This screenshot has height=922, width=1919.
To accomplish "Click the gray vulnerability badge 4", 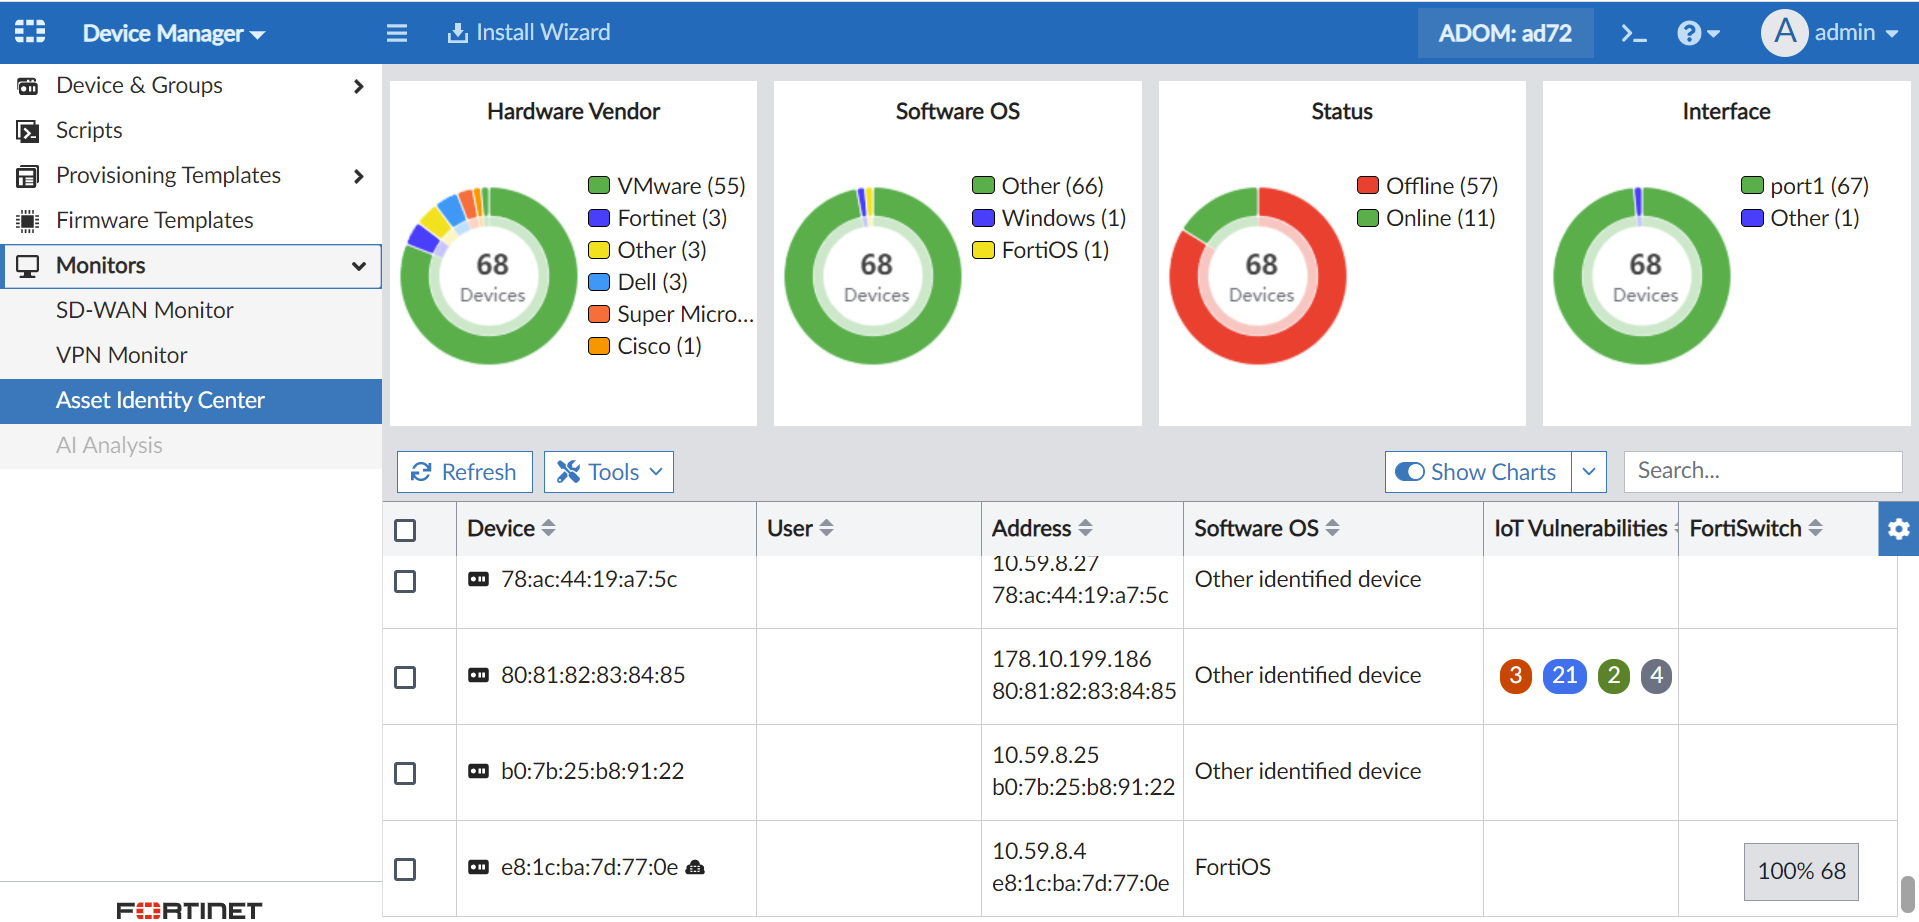I will pyautogui.click(x=1657, y=676).
